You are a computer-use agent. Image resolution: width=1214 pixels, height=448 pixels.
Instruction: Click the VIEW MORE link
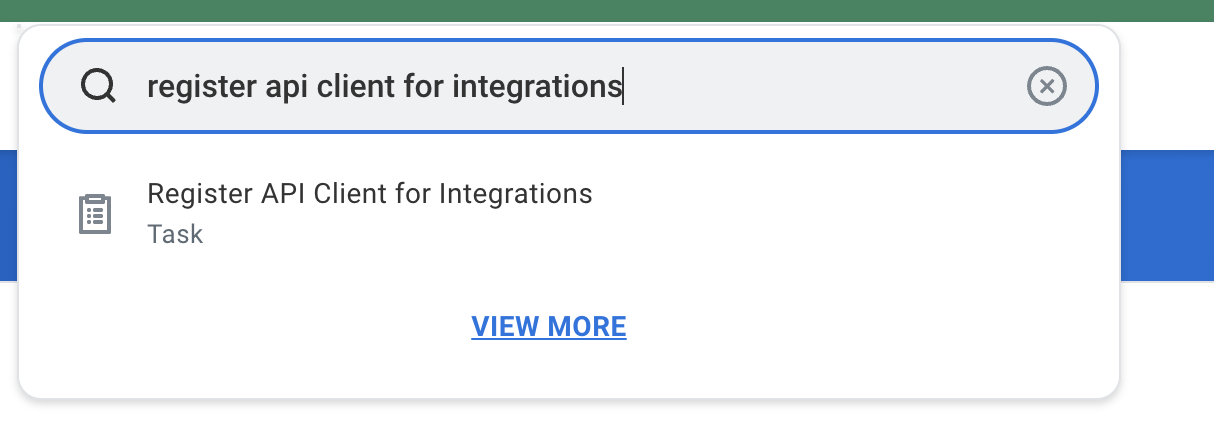click(x=549, y=326)
